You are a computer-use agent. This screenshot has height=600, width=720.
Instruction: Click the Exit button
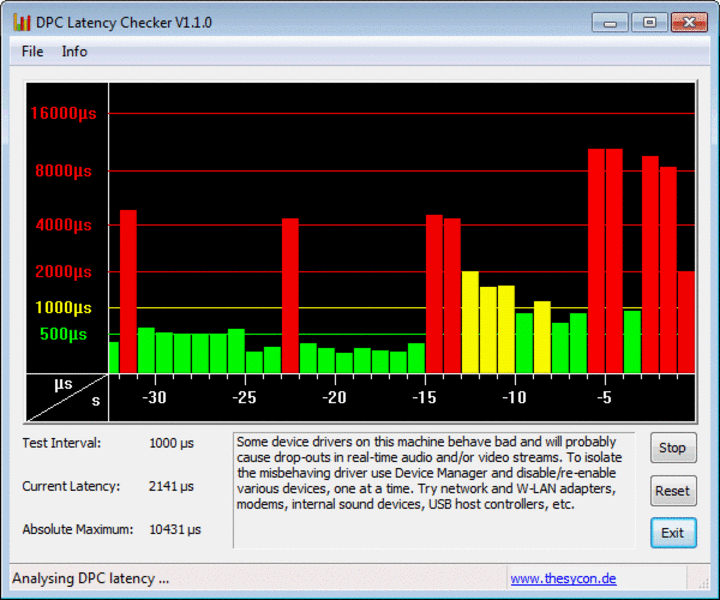coord(673,533)
